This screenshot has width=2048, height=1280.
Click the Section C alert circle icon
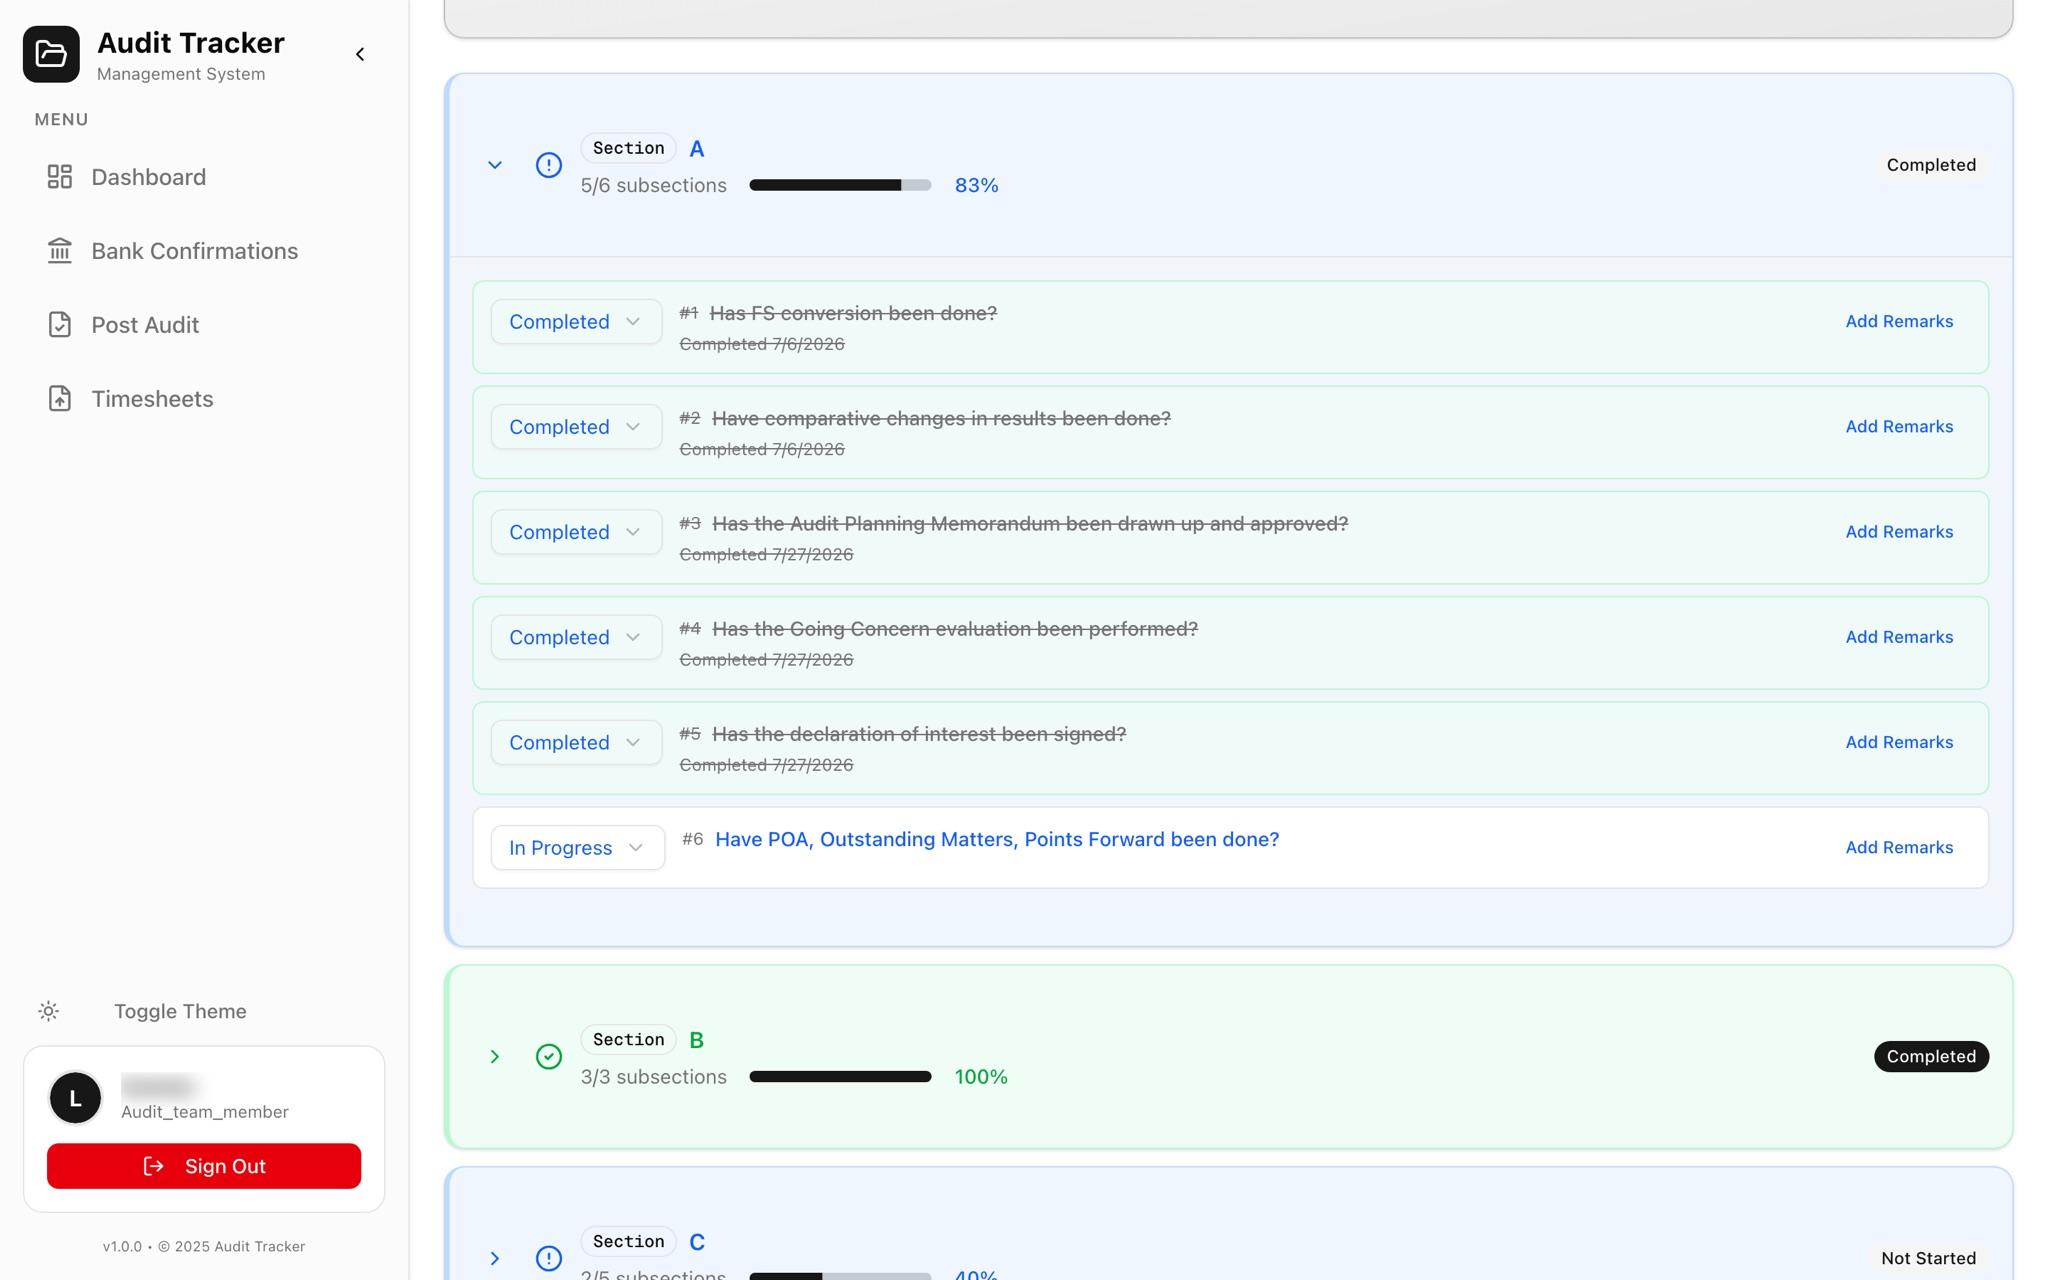[x=549, y=1258]
